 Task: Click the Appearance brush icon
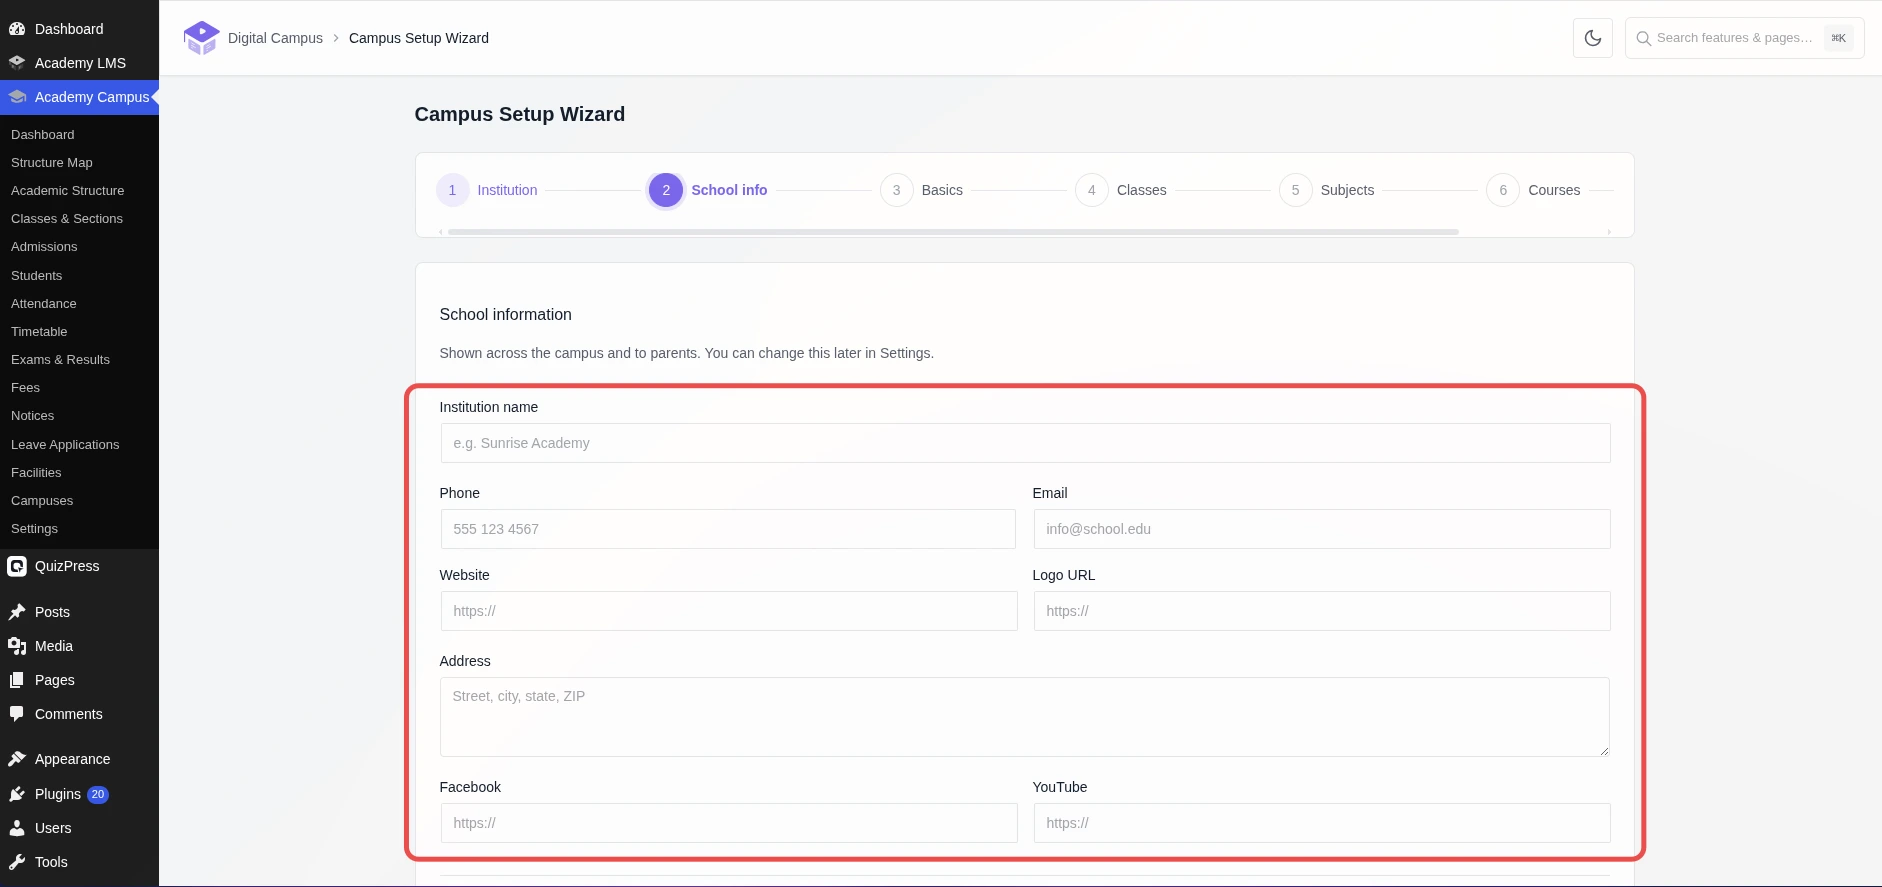click(x=17, y=759)
